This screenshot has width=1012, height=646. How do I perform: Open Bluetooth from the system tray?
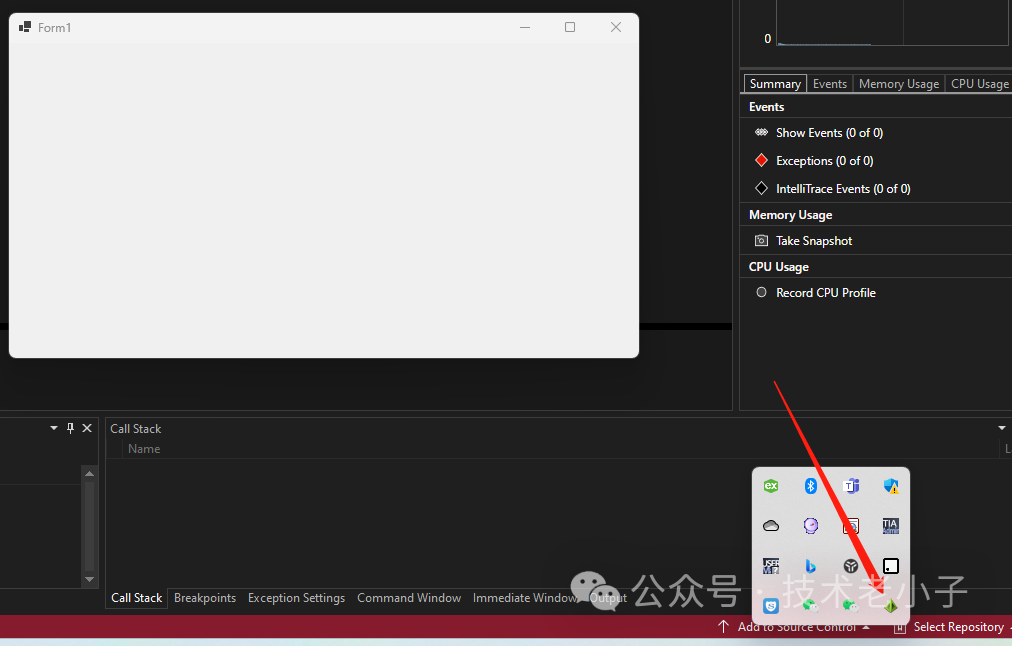tap(811, 486)
